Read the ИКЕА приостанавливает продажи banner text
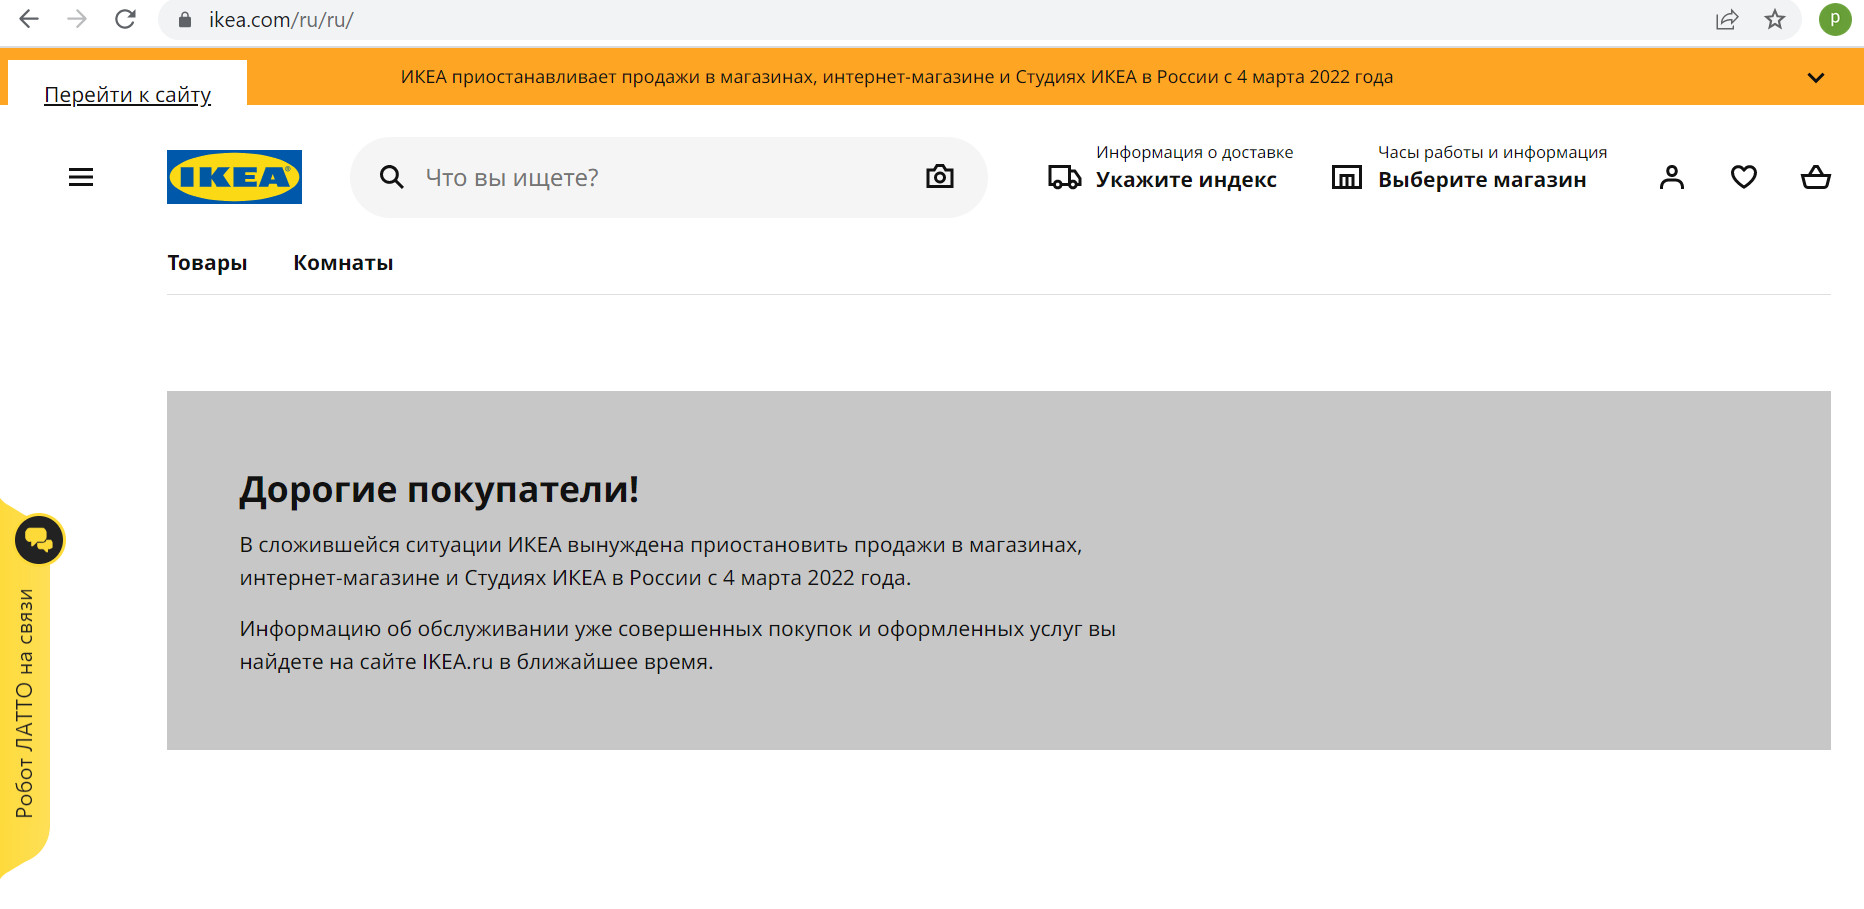This screenshot has height=909, width=1864. (x=897, y=77)
